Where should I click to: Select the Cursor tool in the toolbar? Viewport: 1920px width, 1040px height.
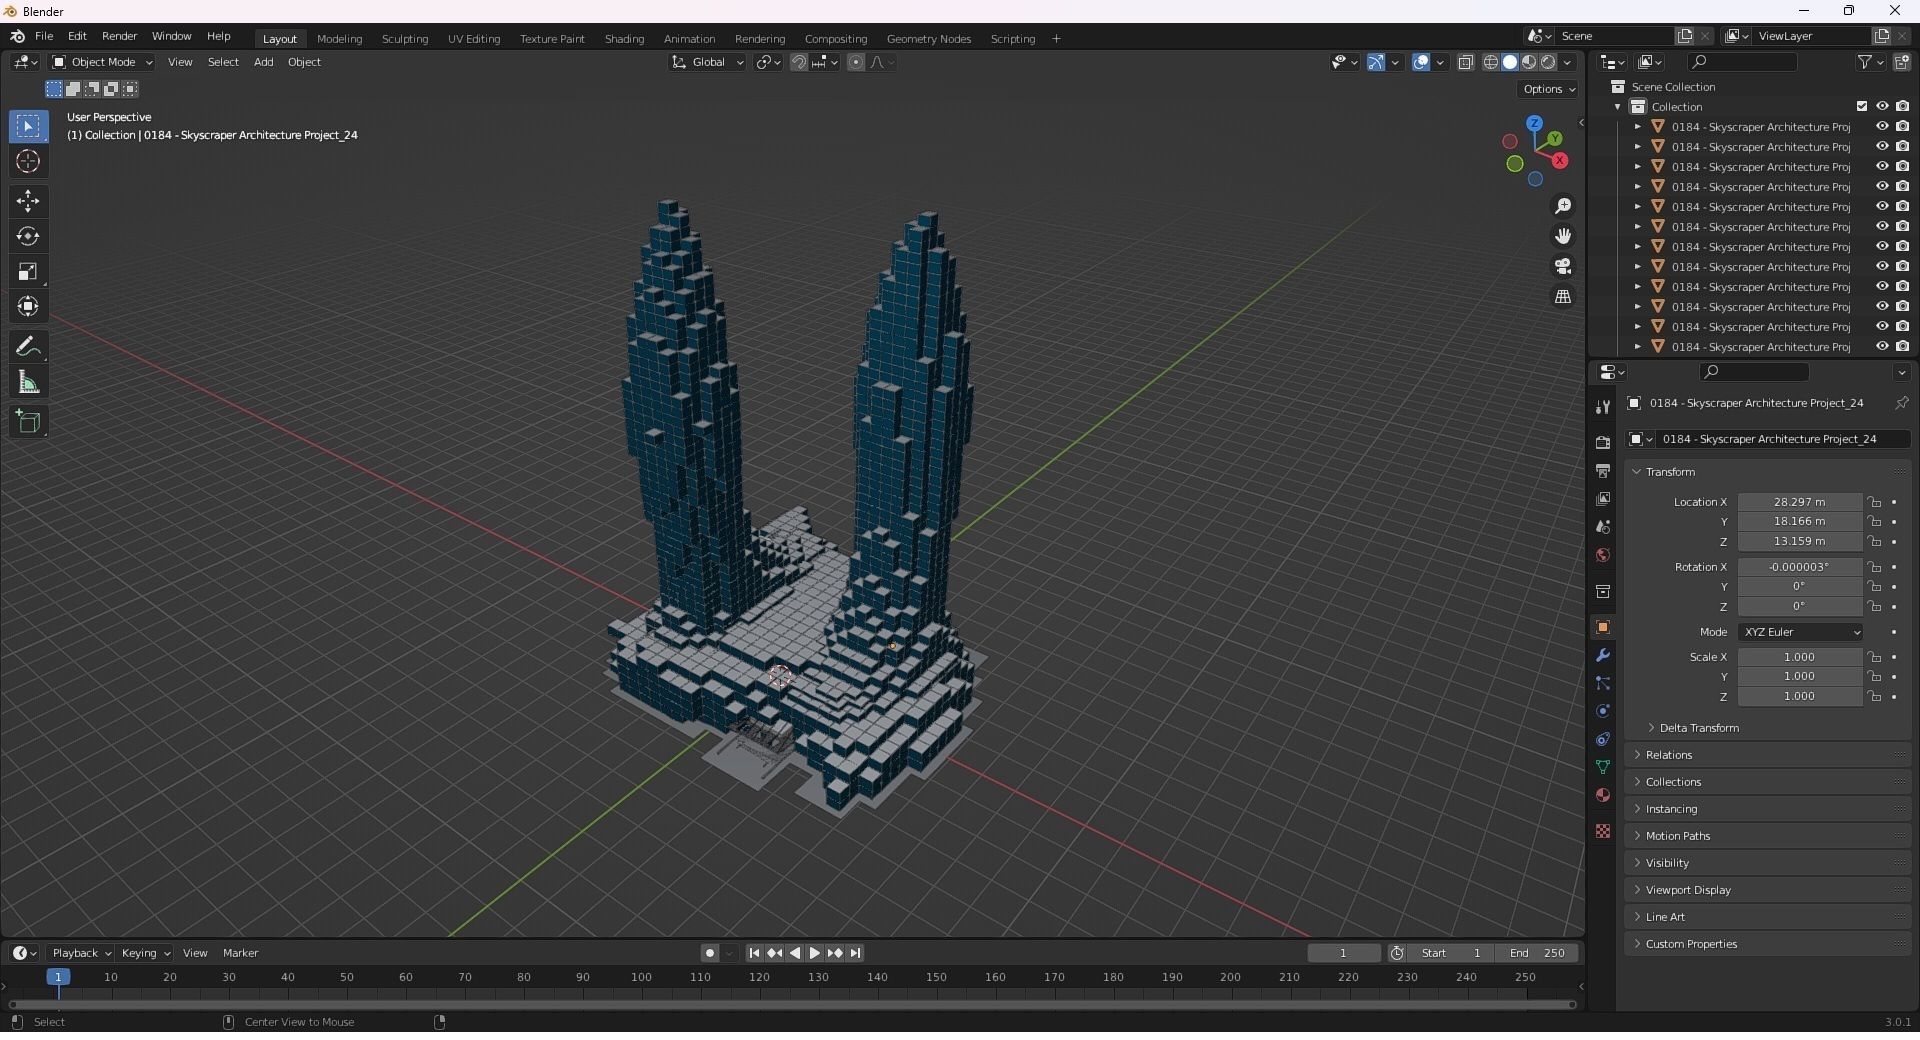[x=28, y=161]
